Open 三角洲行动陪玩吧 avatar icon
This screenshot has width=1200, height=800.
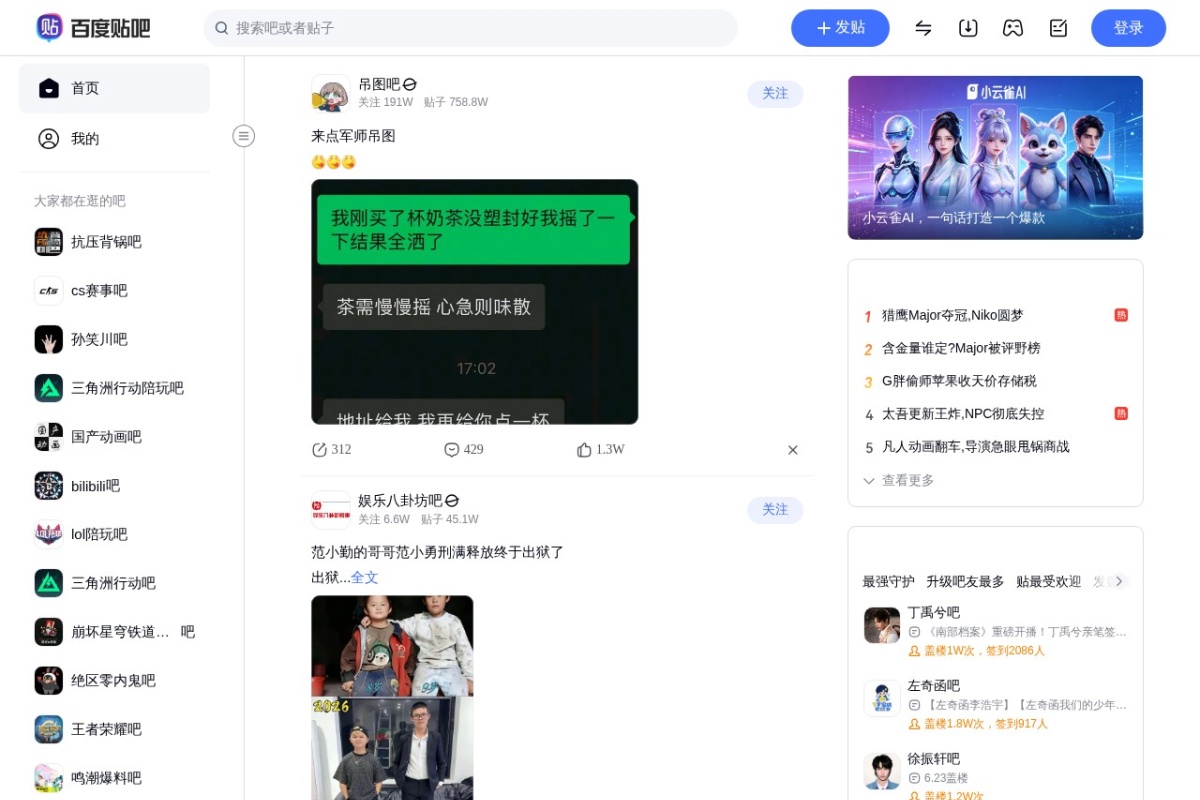pyautogui.click(x=49, y=388)
